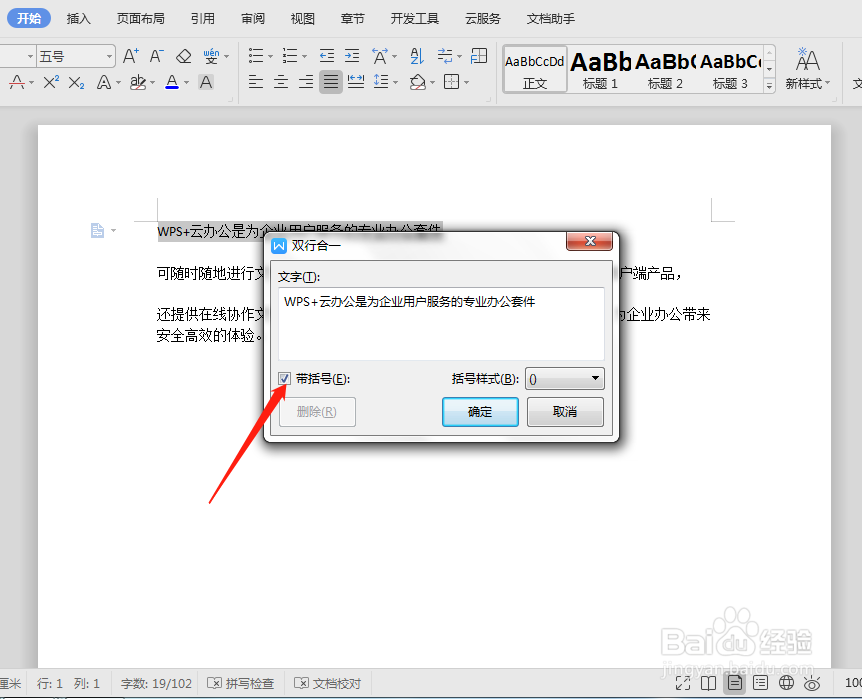Apply the 标题 3 style
This screenshot has width=862, height=699.
click(730, 69)
